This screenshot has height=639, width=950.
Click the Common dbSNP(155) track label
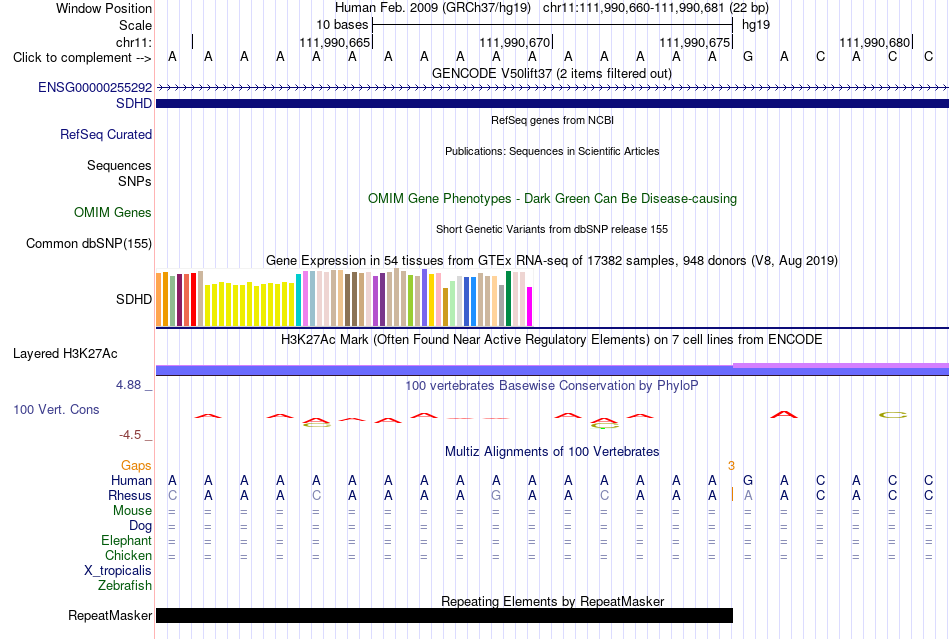(x=89, y=243)
